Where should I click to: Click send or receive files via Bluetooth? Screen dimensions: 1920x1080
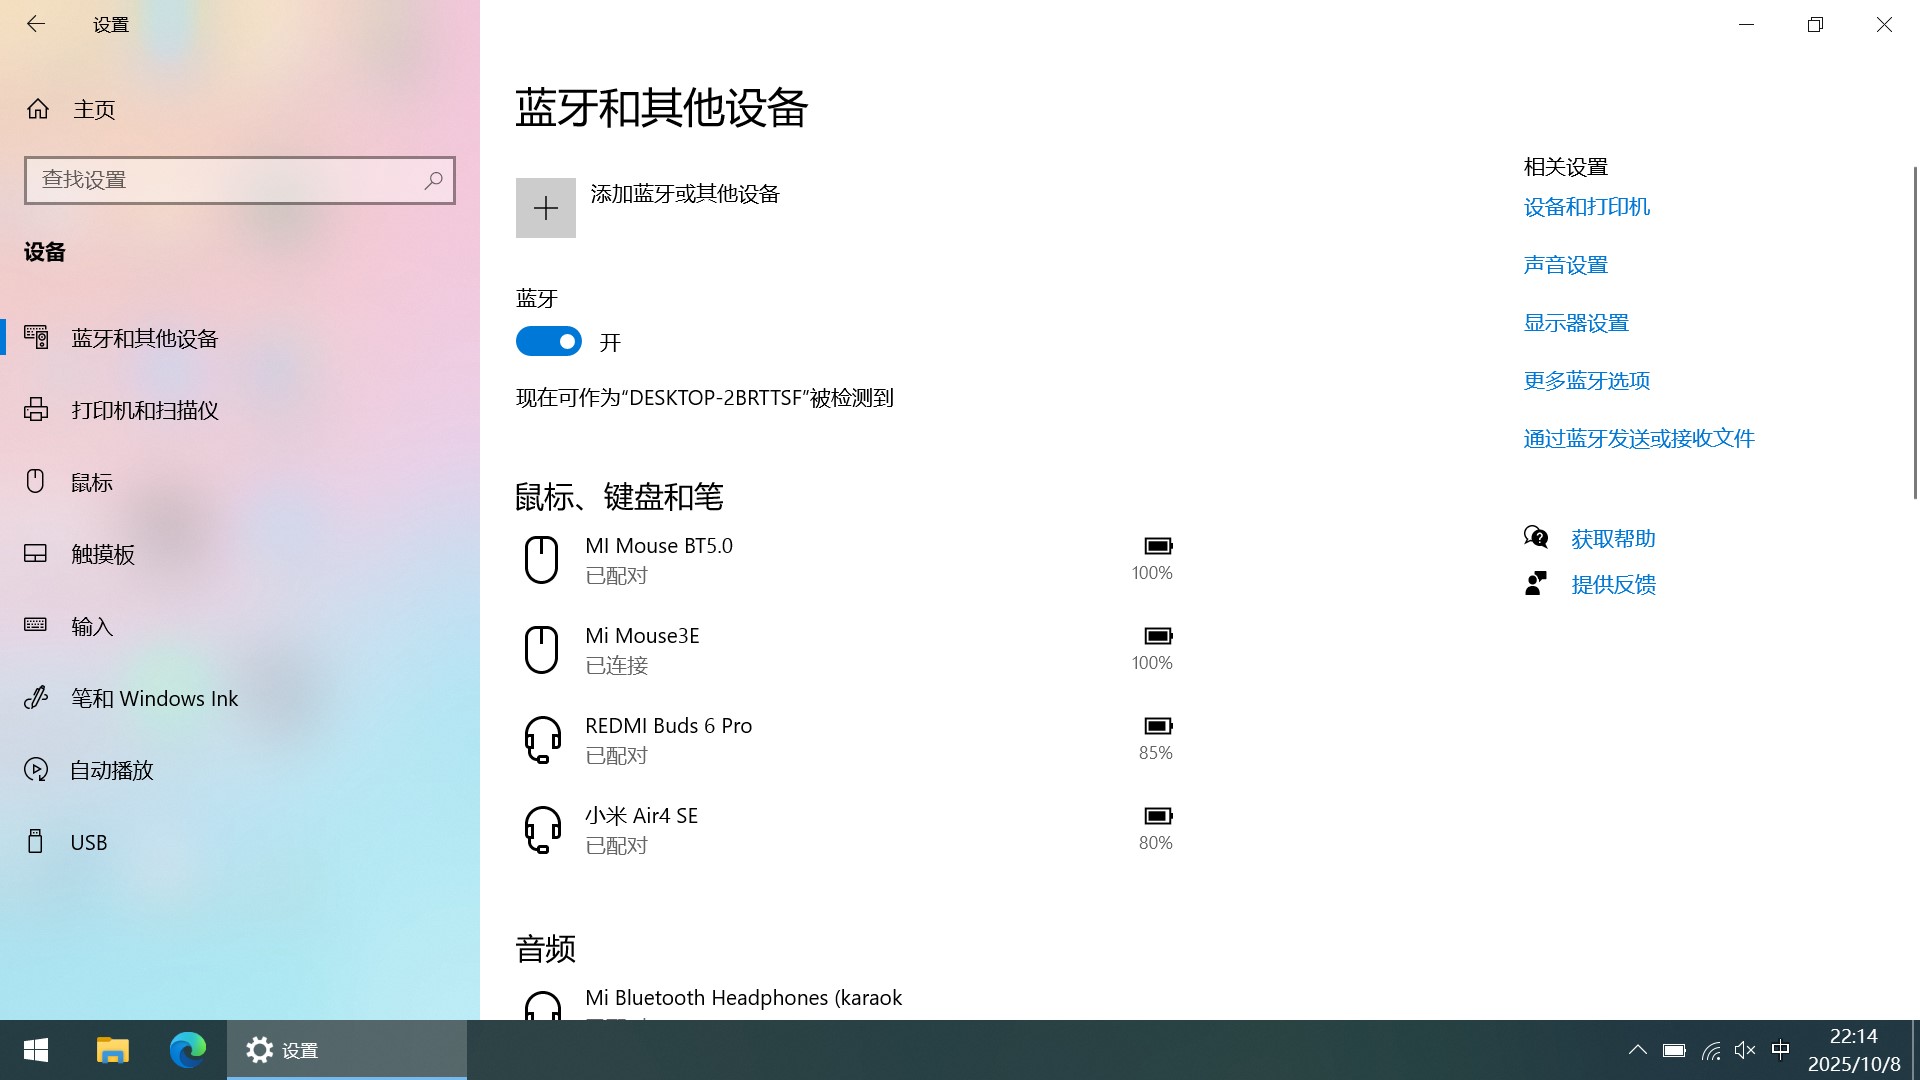click(x=1638, y=439)
